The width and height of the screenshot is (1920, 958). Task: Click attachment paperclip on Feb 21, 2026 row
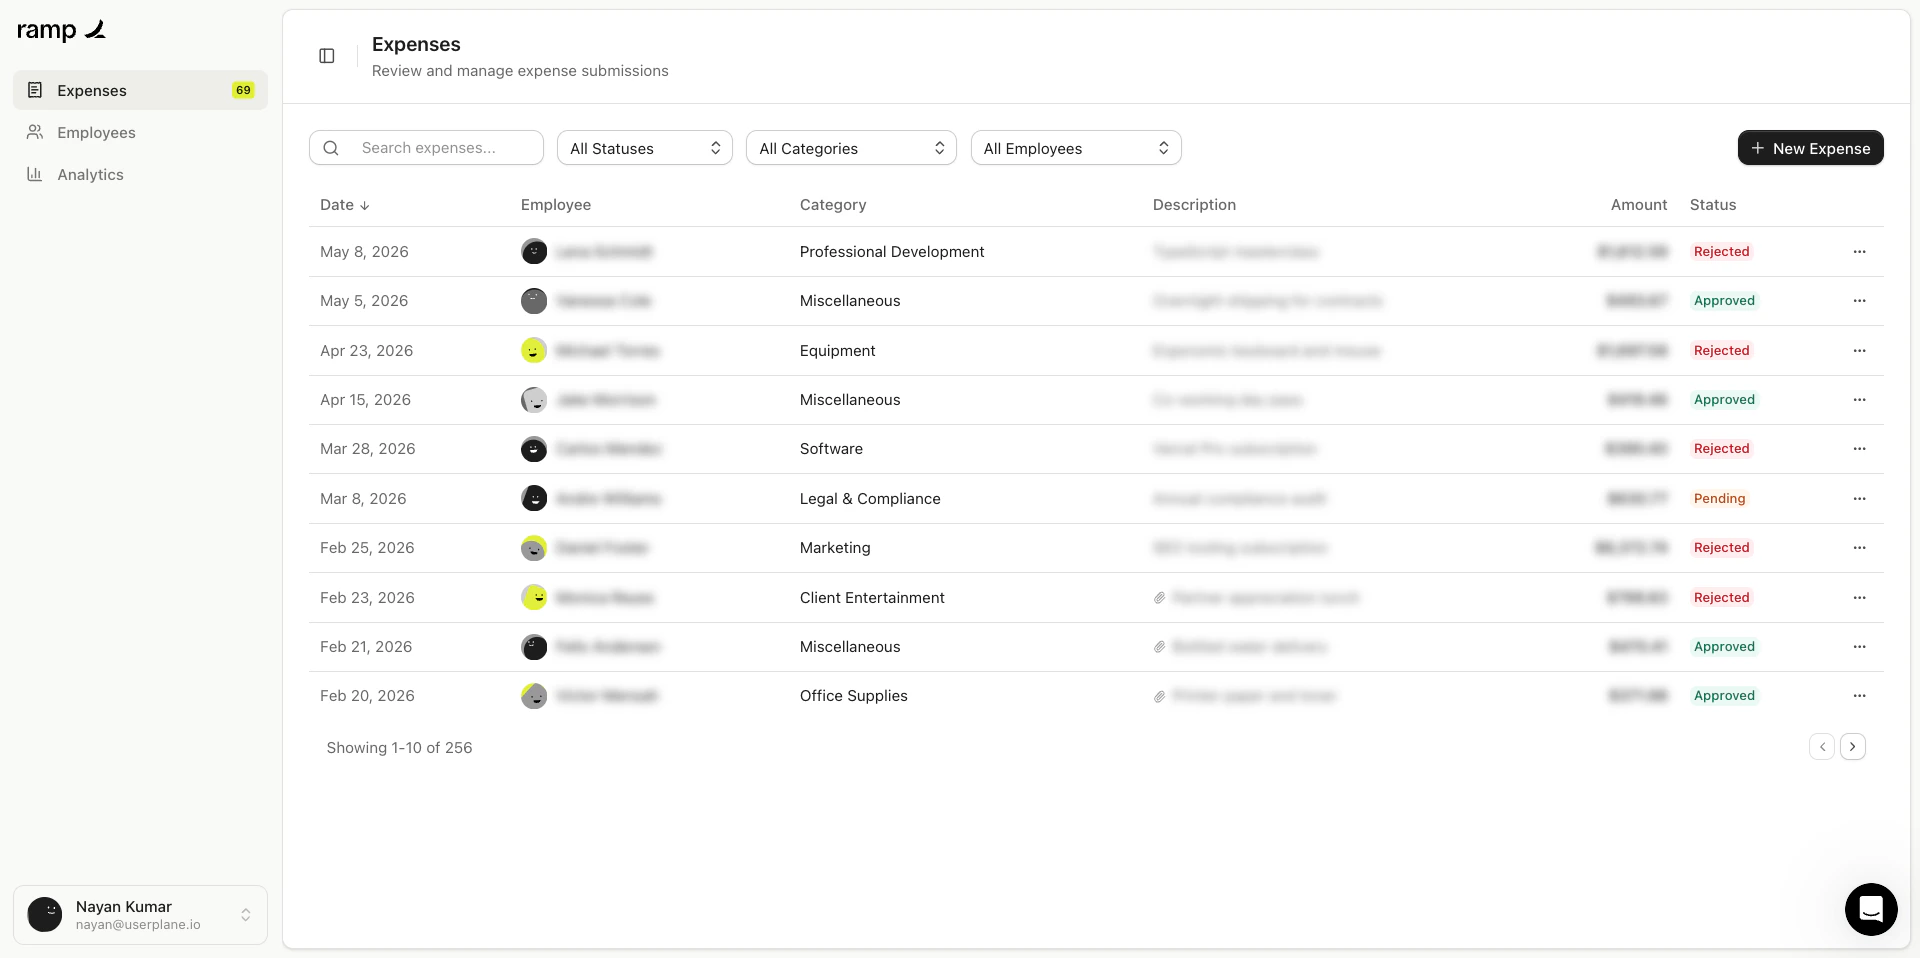click(x=1159, y=647)
